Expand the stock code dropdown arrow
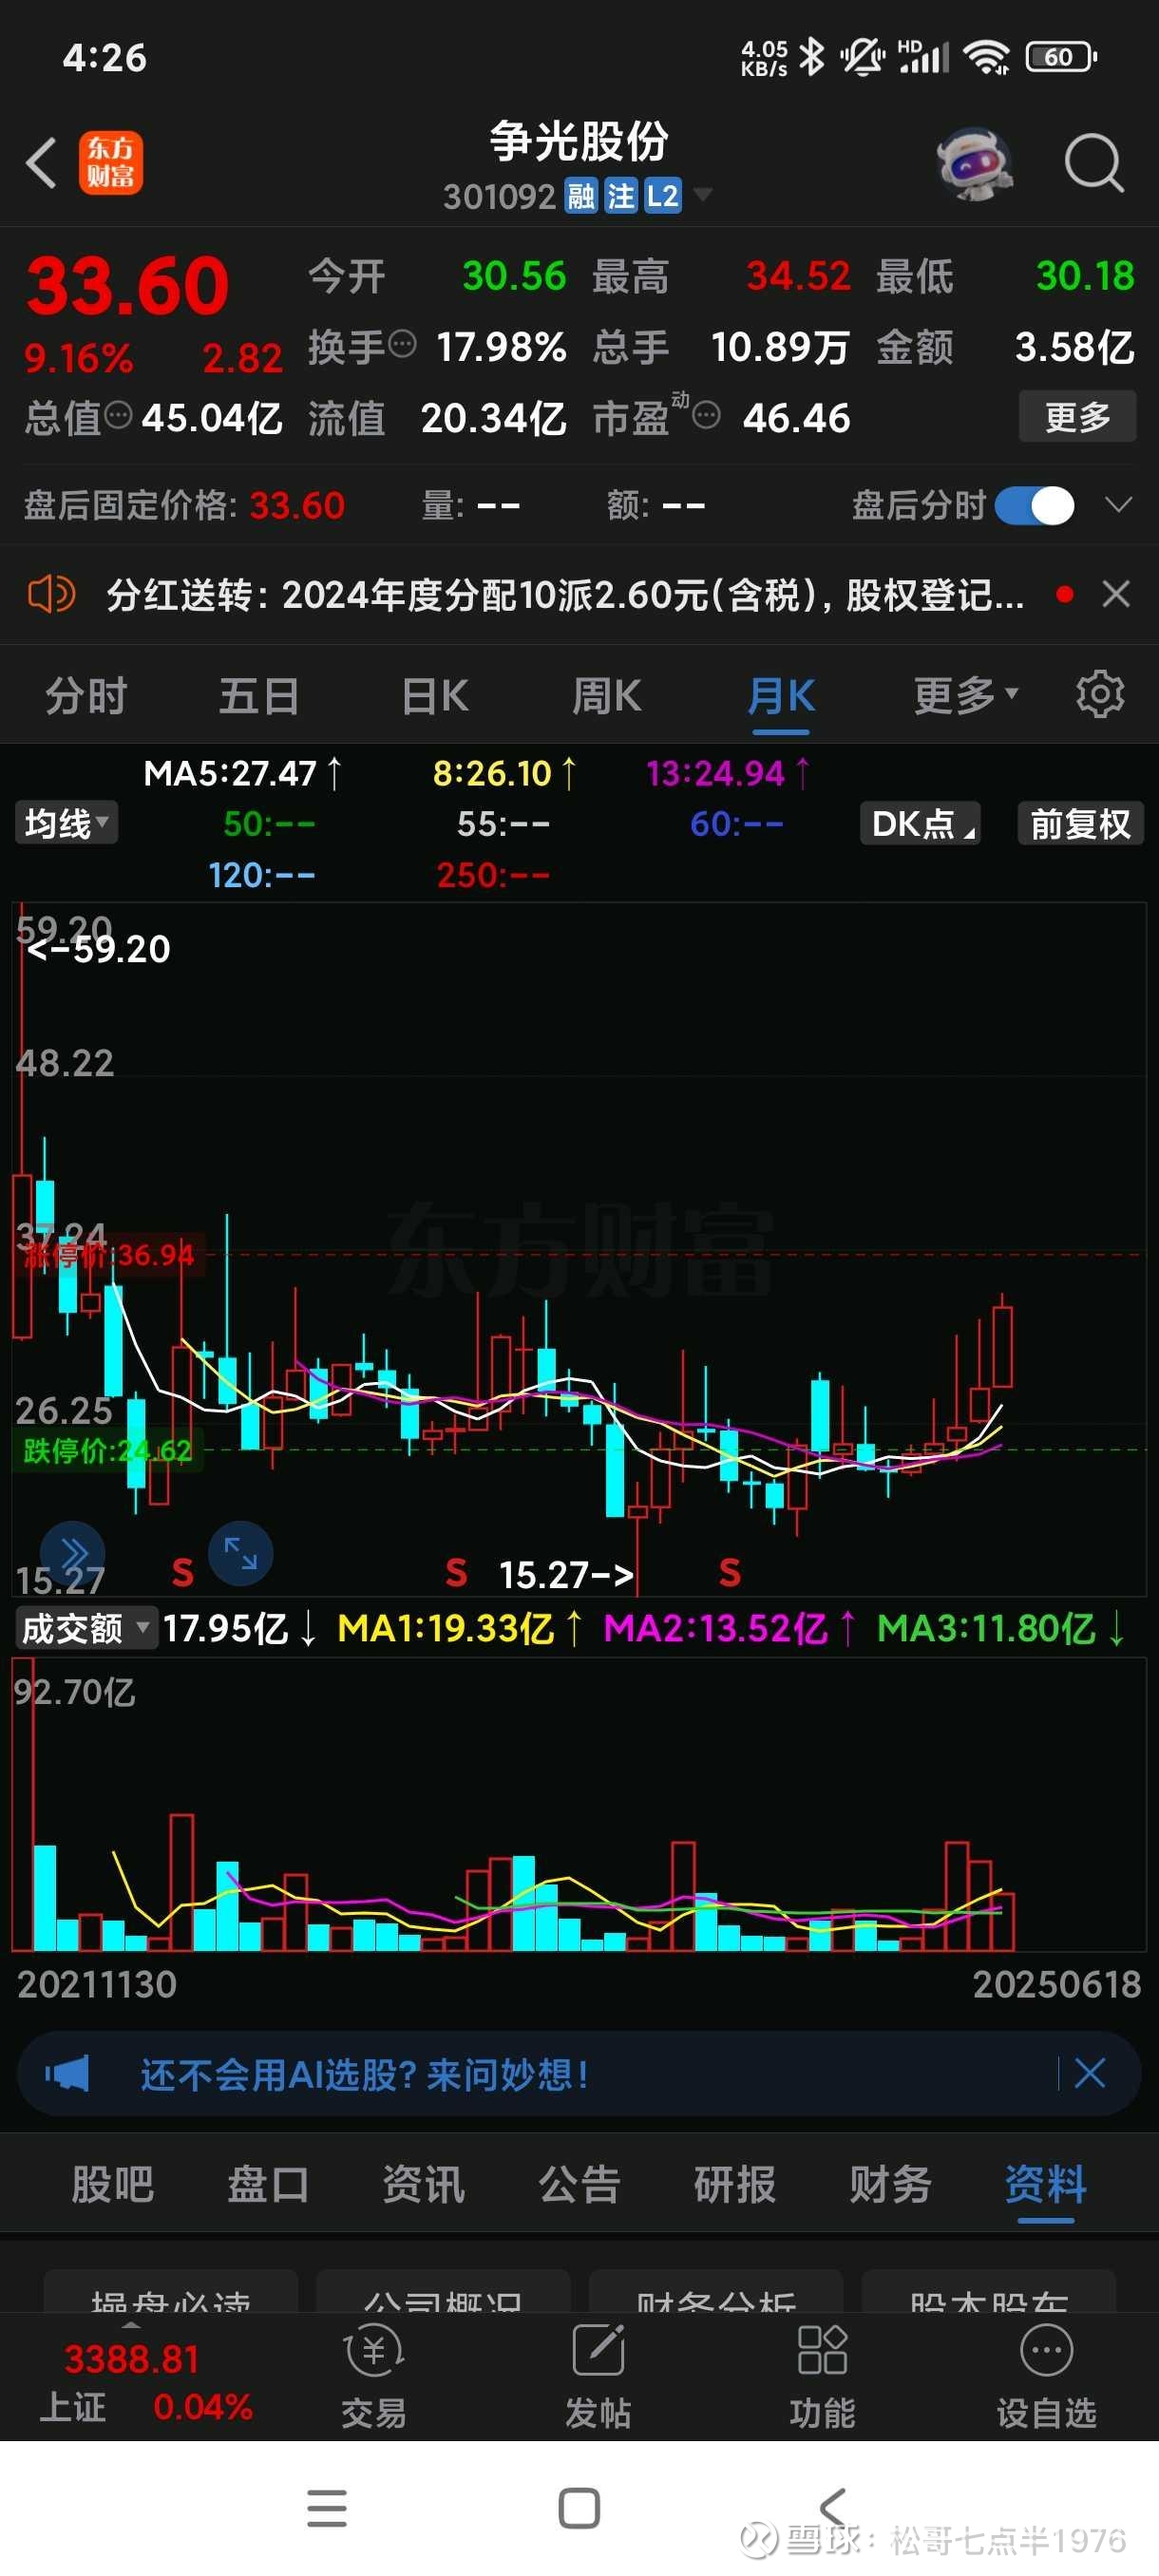Screen dimensions: 1159x2576 click(703, 194)
